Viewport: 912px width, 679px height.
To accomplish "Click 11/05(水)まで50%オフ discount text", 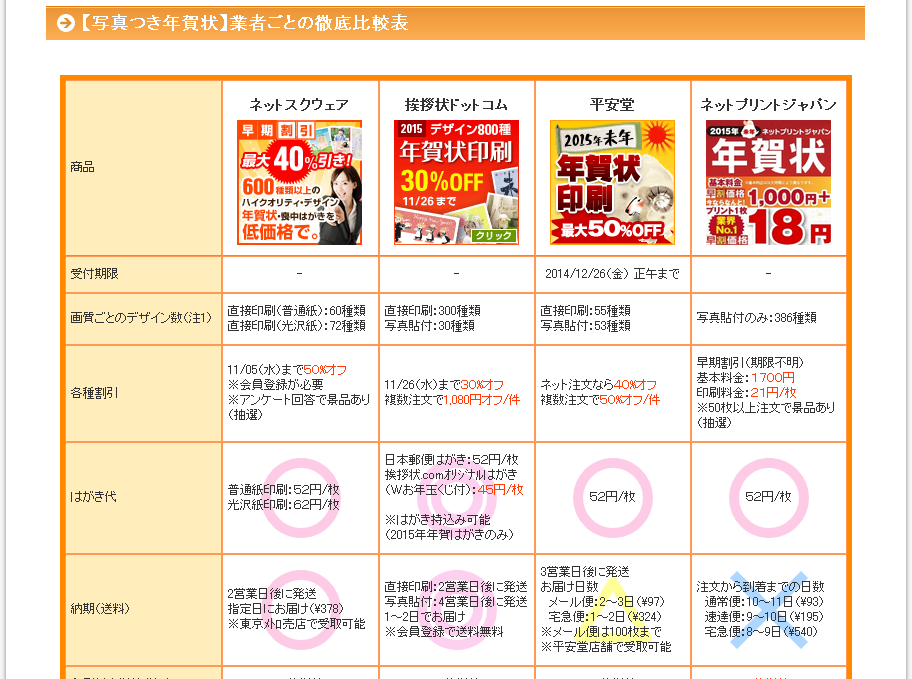I will (x=287, y=369).
